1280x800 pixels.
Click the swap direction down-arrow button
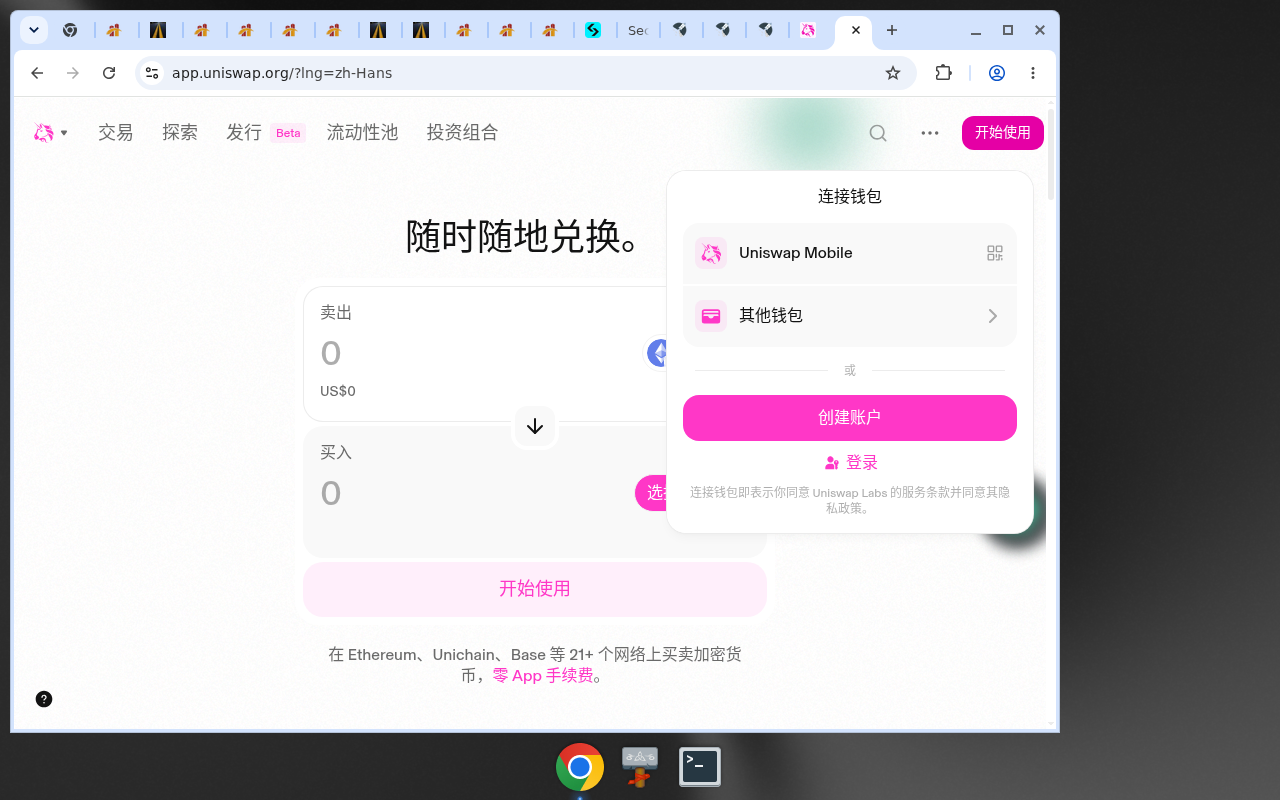[x=535, y=426]
